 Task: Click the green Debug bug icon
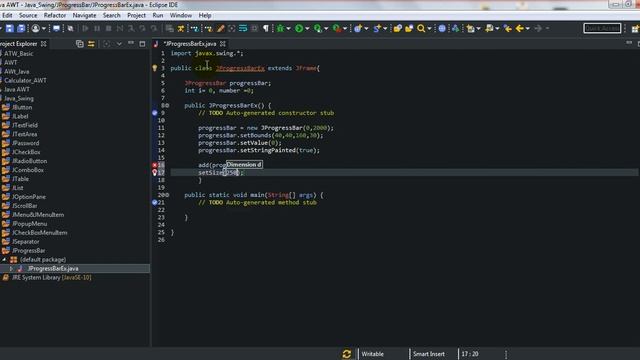coord(280,28)
